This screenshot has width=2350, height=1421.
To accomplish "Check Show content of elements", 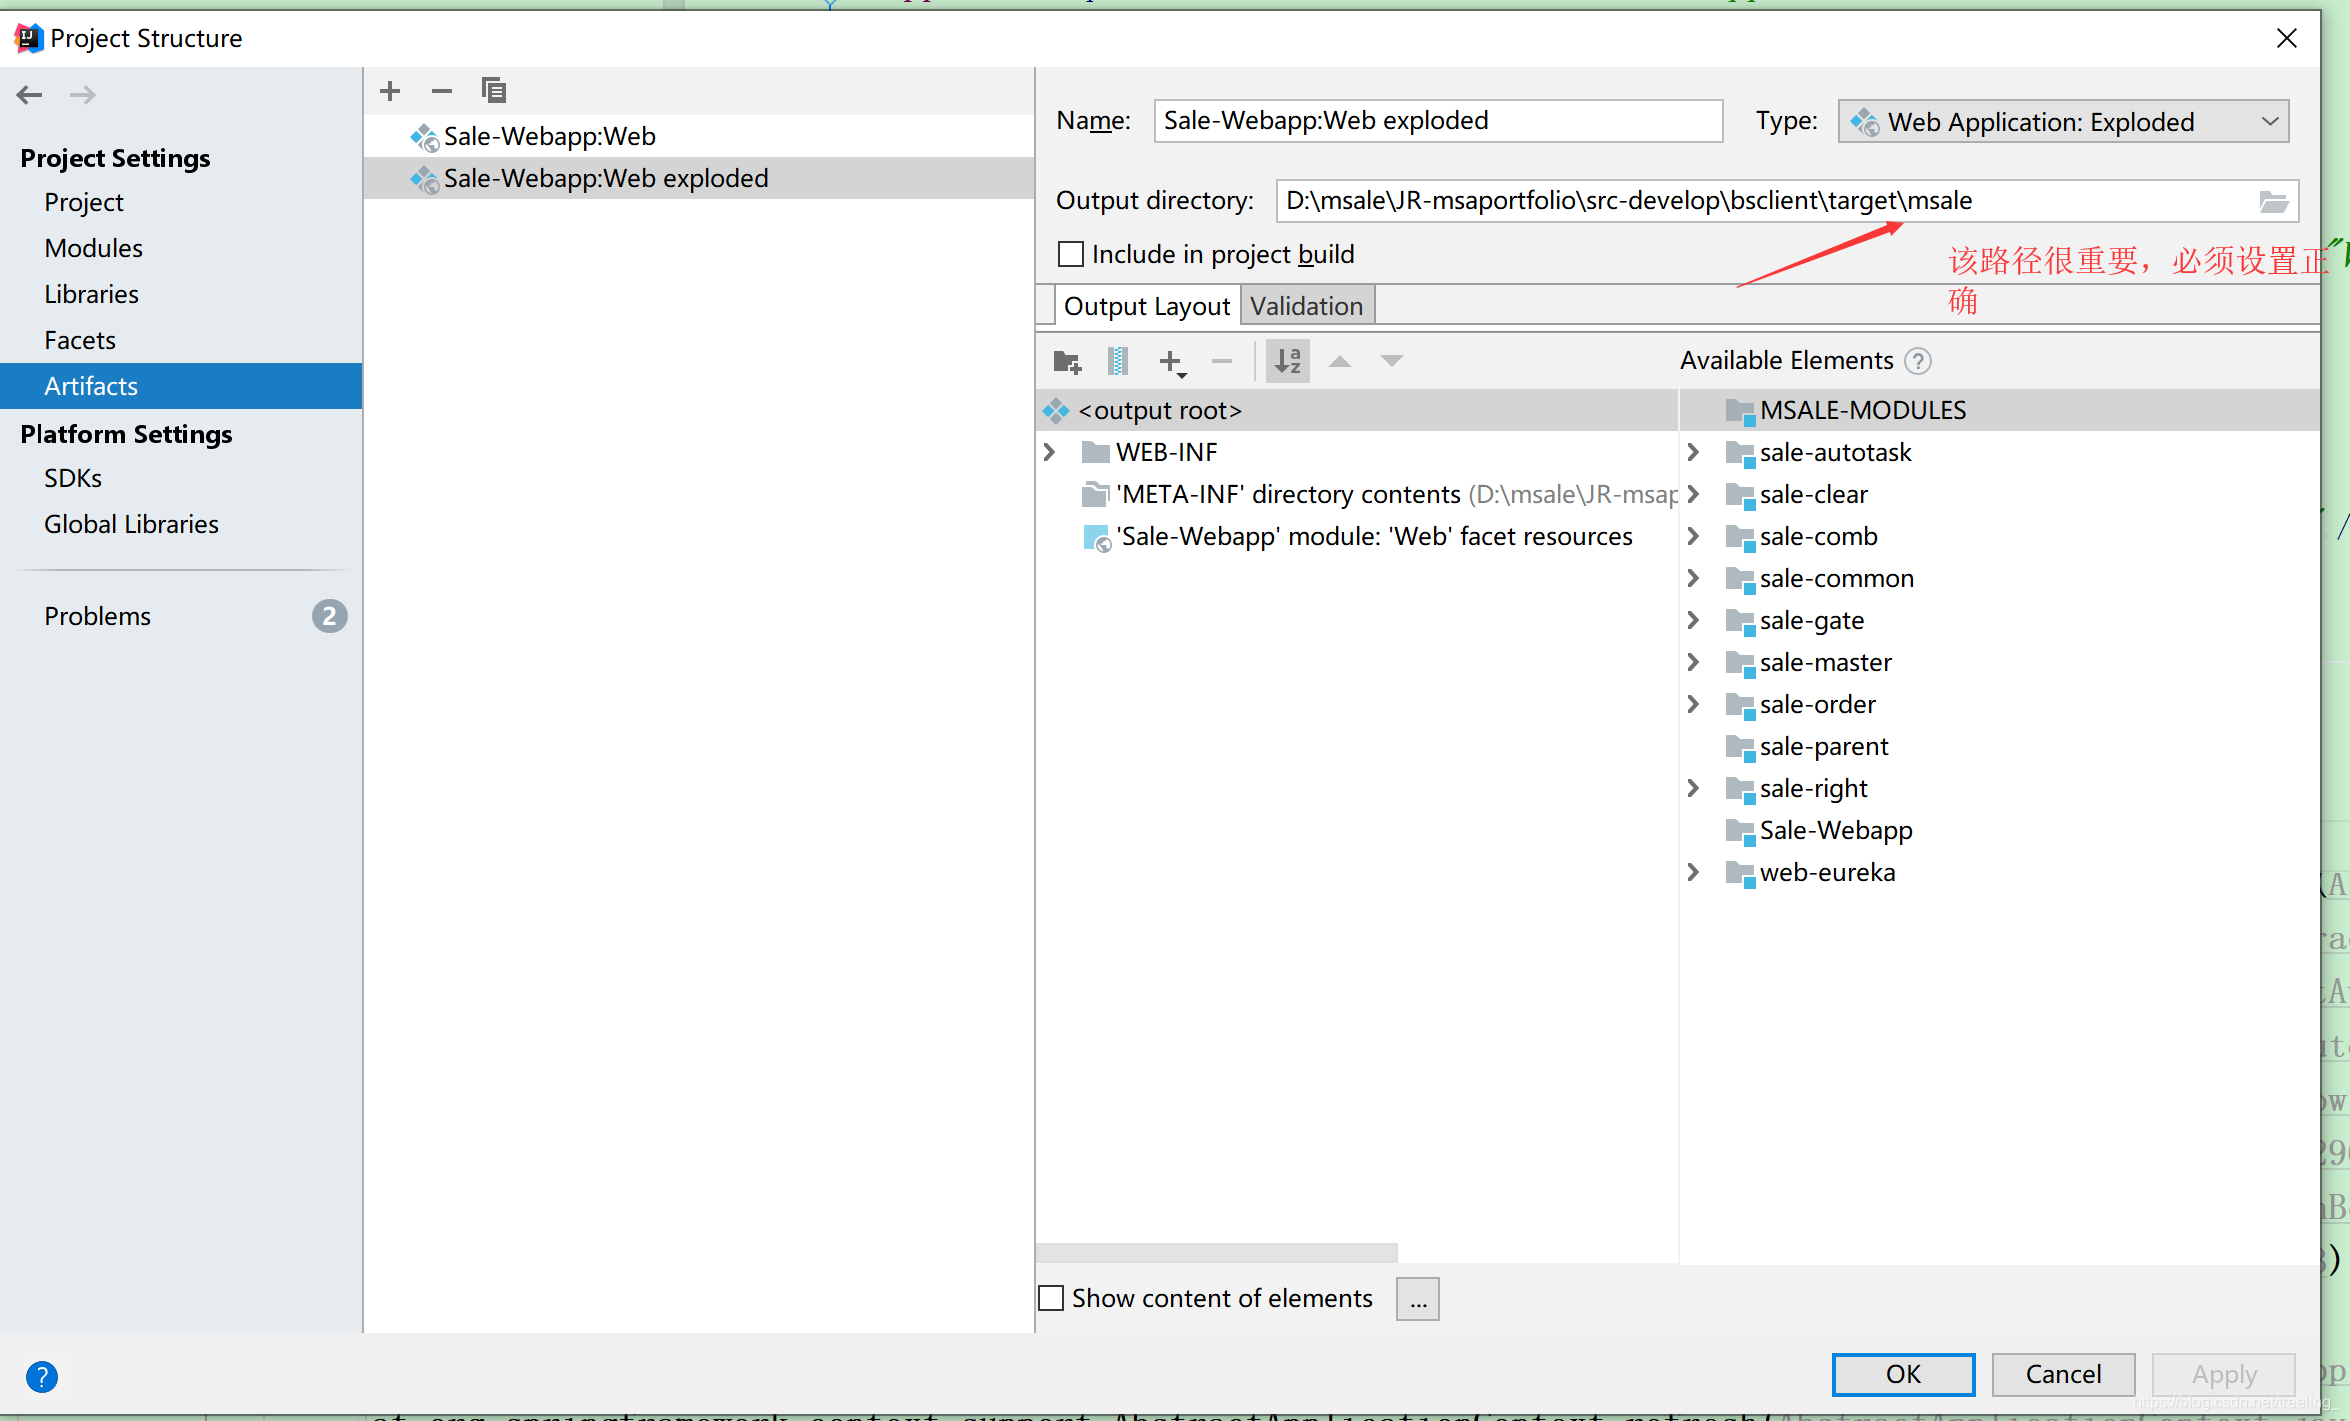I will coord(1051,1298).
